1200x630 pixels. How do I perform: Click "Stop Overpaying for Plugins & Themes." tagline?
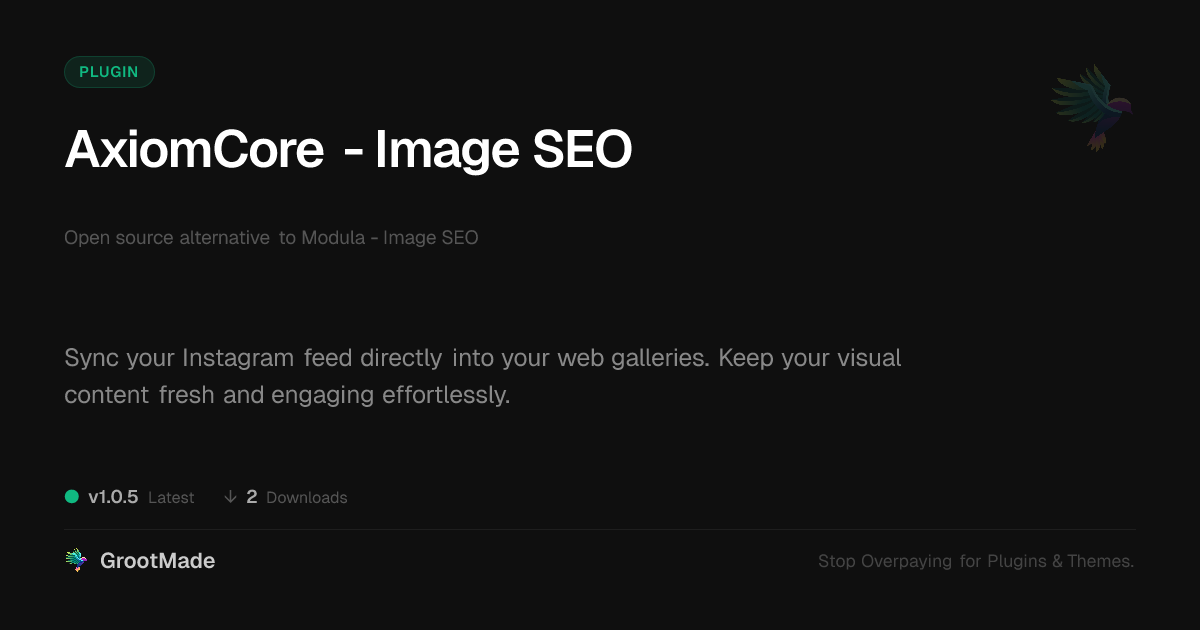[x=976, y=561]
